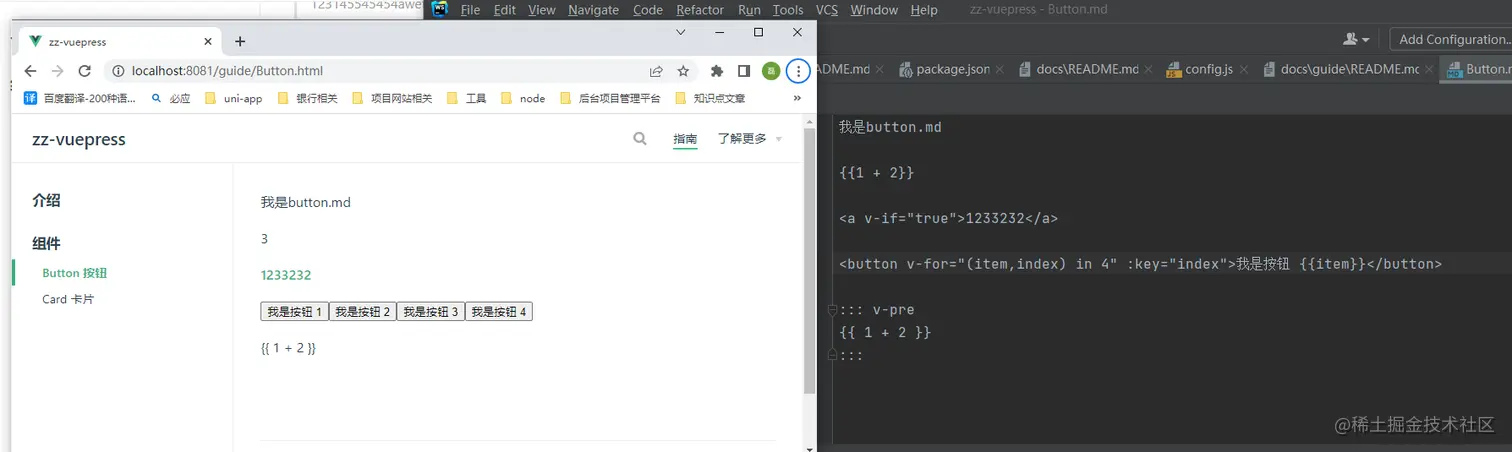This screenshot has width=1512, height=452.
Task: Open Code With Me user dropdown
Action: (x=1357, y=39)
